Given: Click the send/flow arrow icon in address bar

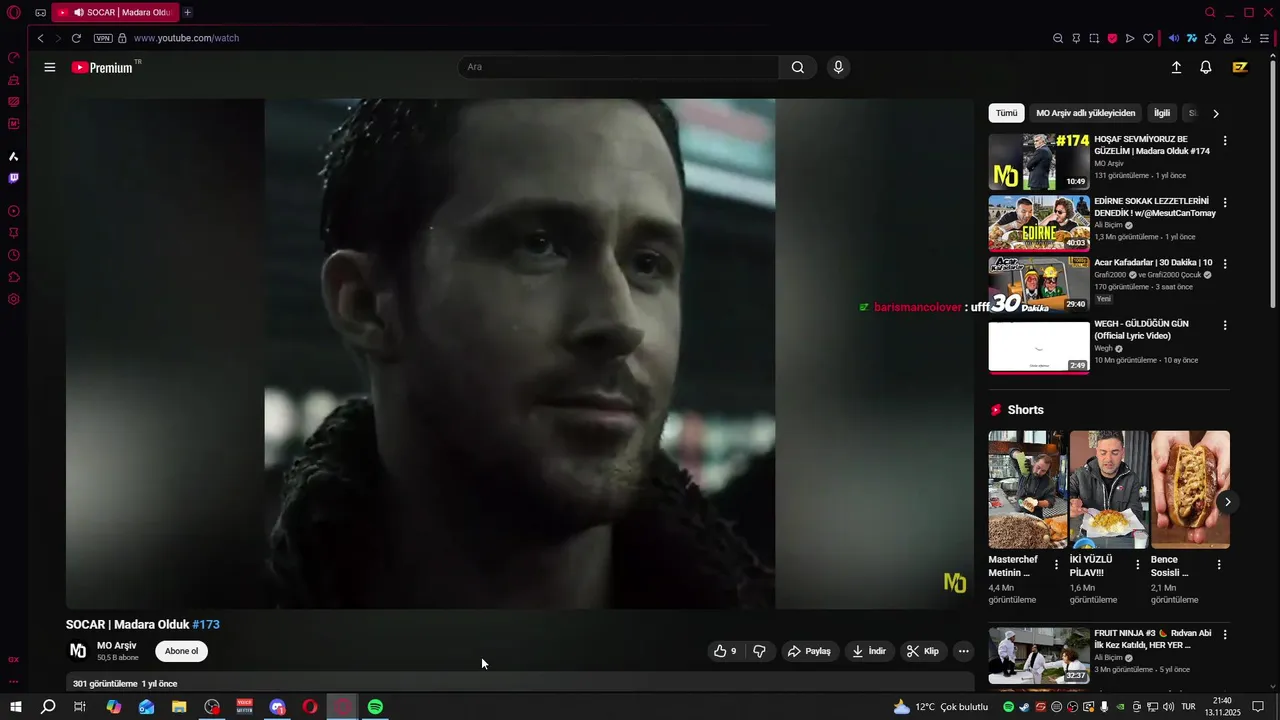Looking at the screenshot, I should [1130, 38].
